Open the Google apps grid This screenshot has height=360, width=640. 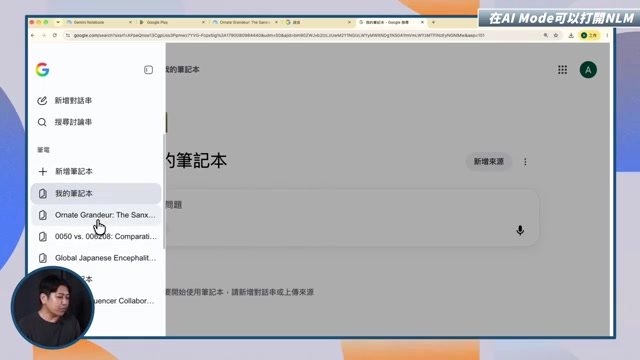(x=562, y=70)
